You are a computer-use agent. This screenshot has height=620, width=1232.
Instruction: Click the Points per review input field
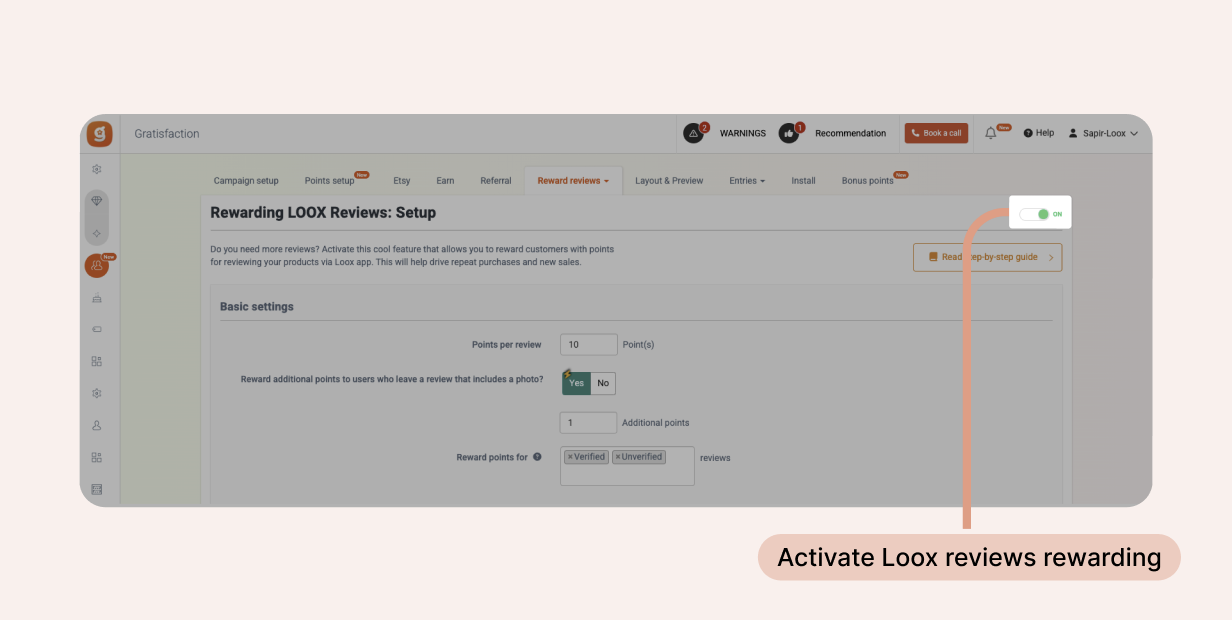click(589, 344)
